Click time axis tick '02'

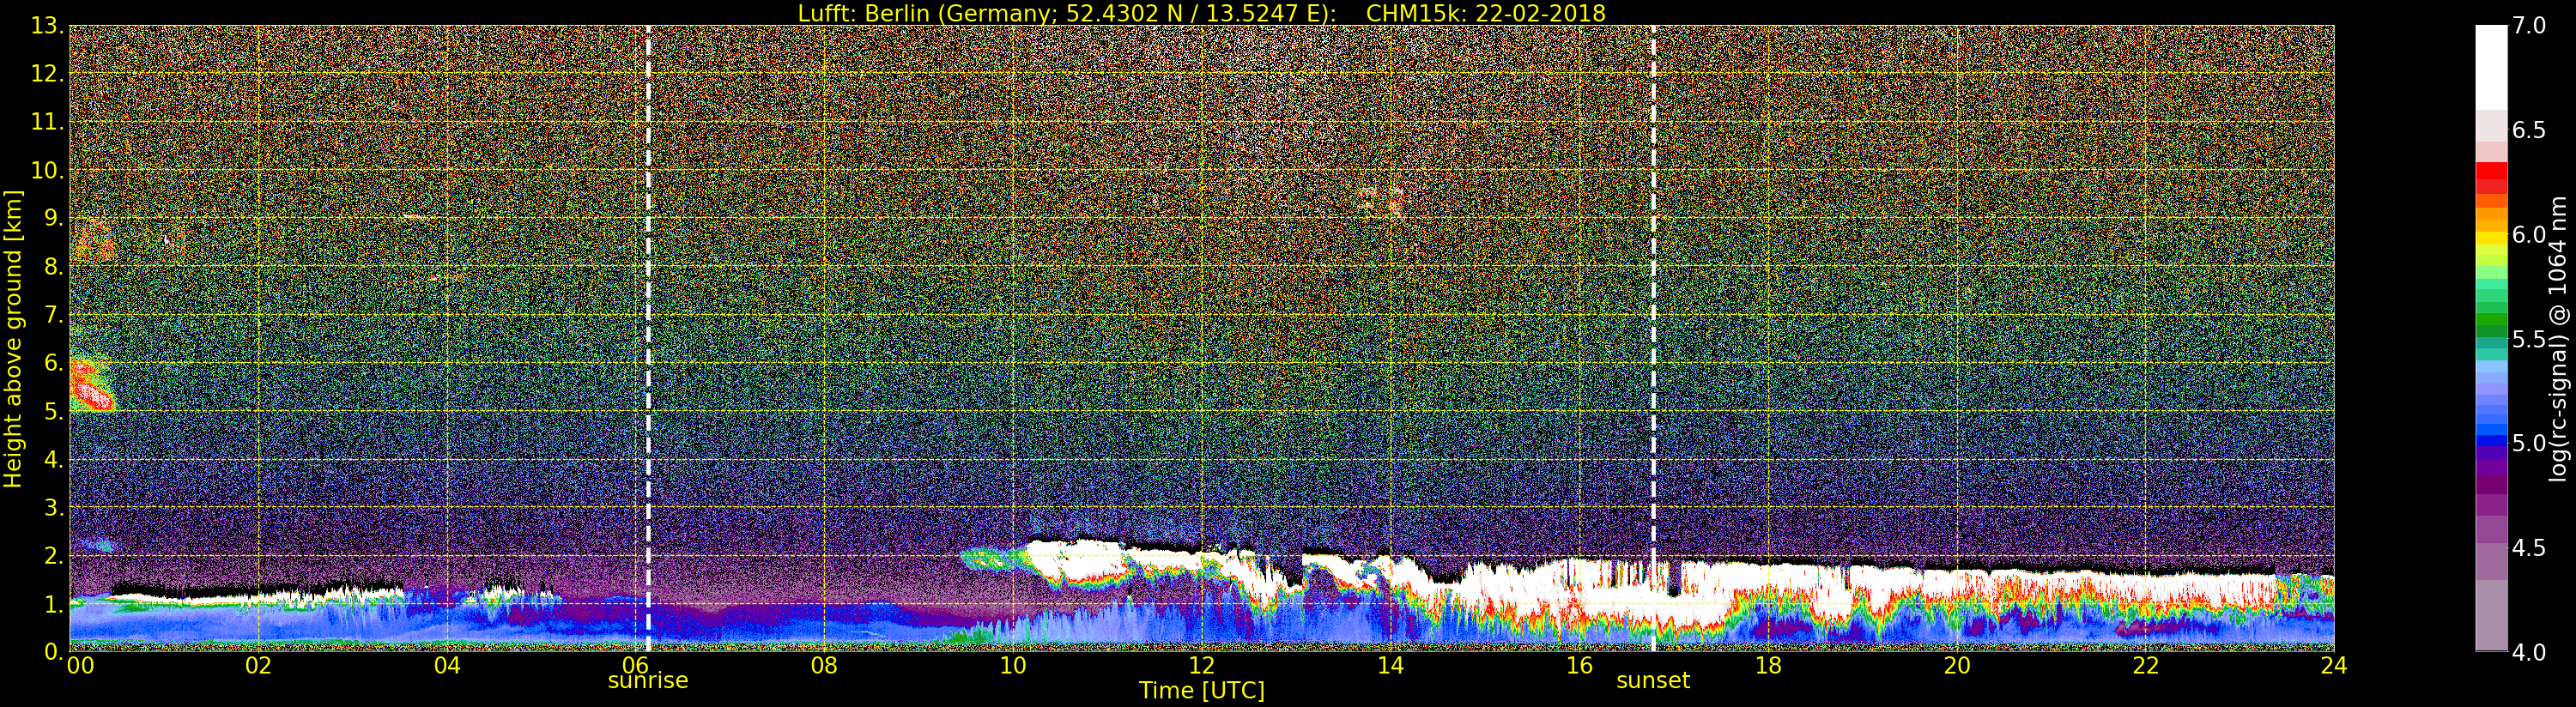258,665
